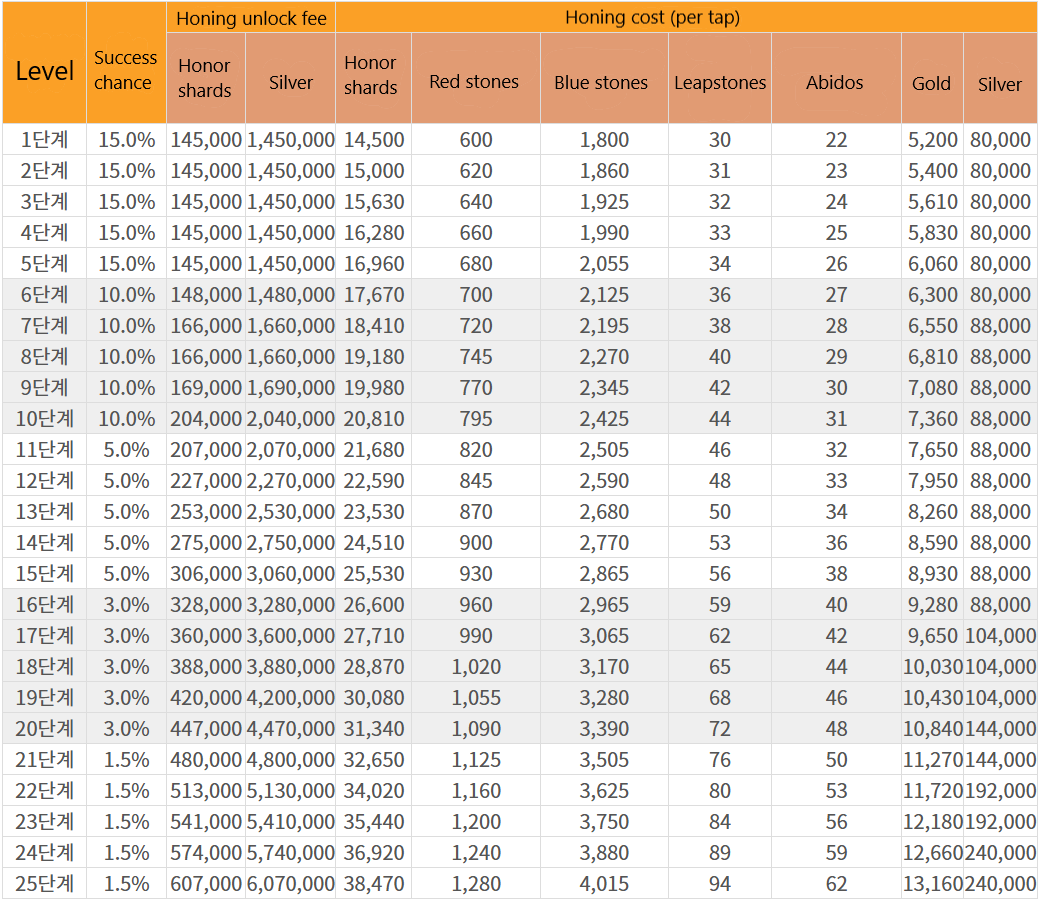Viewport: 1043px width, 902px height.
Task: Click leapstones value 53
Action: 720,543
